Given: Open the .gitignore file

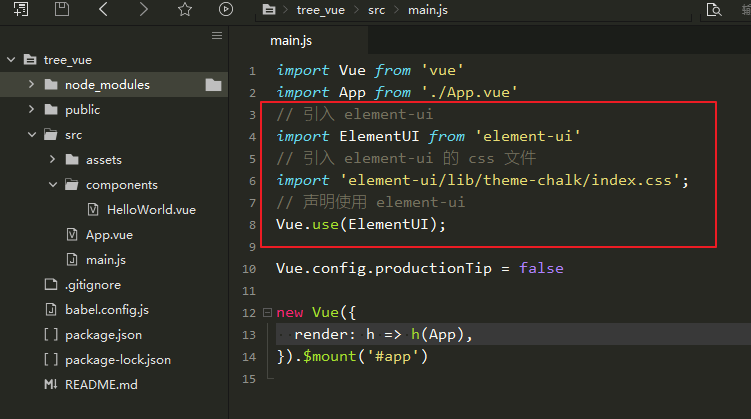Looking at the screenshot, I should pos(93,285).
